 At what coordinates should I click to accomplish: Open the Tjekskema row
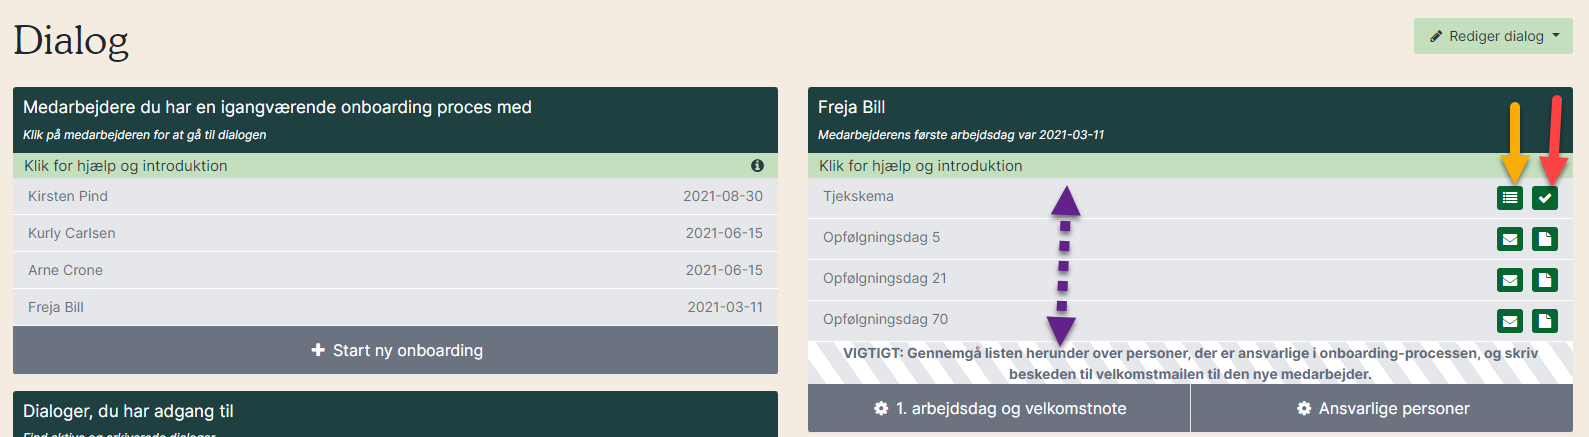click(1190, 197)
